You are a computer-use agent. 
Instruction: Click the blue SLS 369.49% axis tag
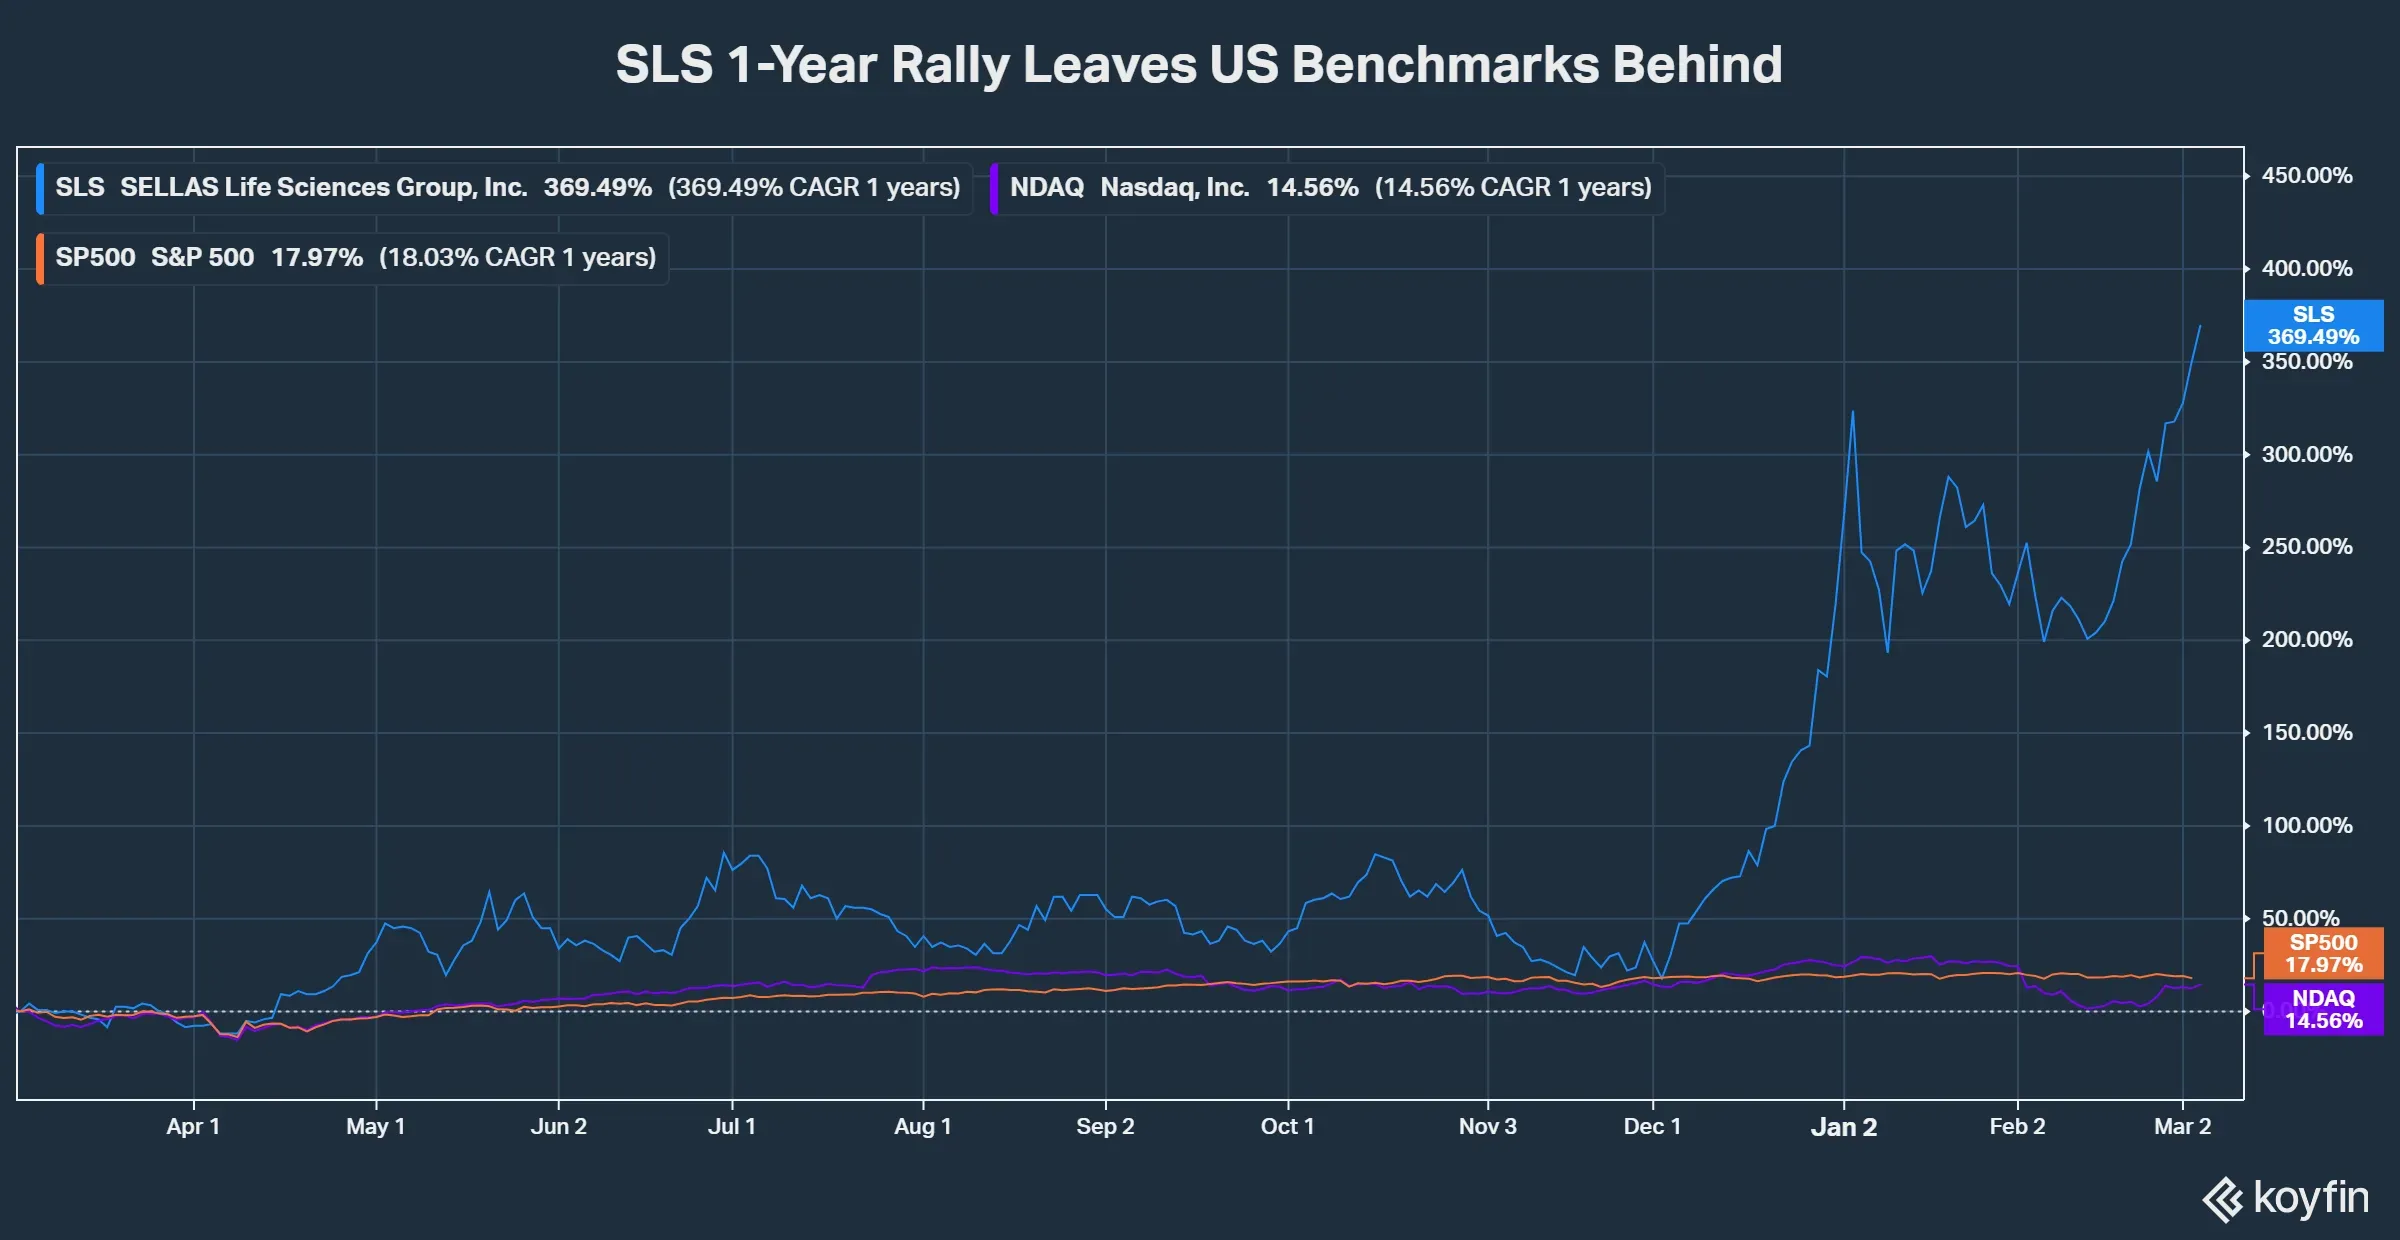[x=2313, y=326]
